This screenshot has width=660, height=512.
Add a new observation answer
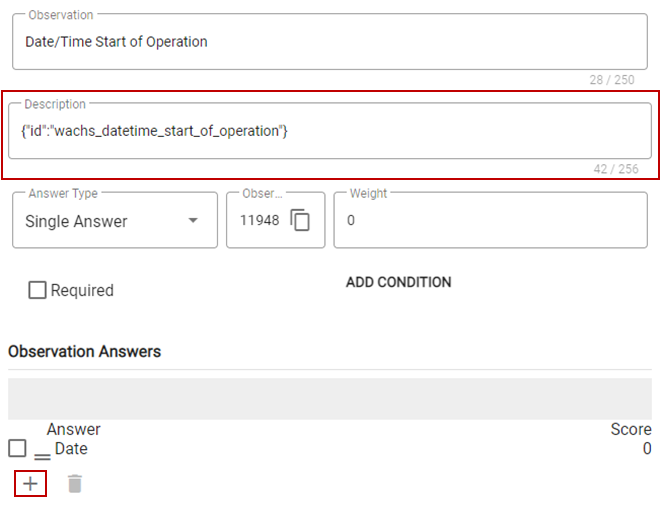[x=30, y=483]
